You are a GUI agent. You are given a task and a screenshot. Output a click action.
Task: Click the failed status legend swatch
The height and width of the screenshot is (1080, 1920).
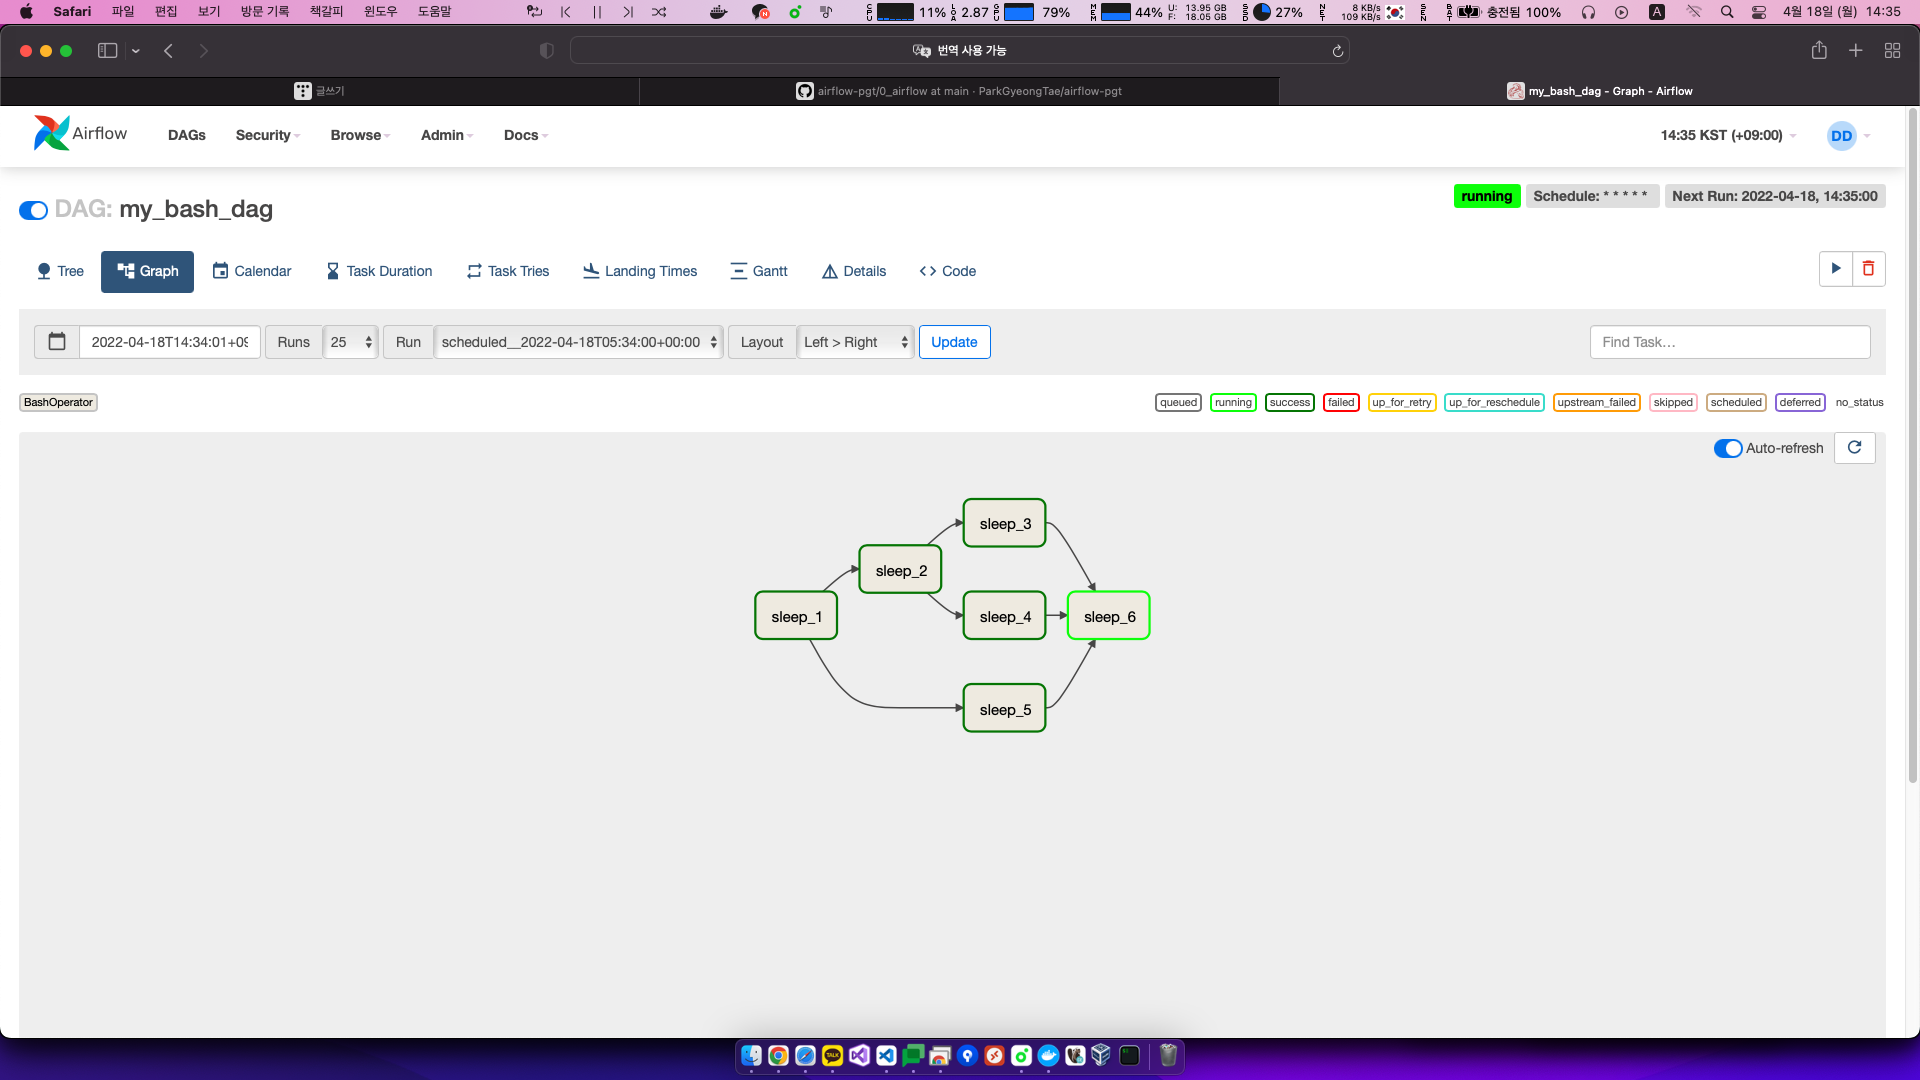tap(1340, 403)
